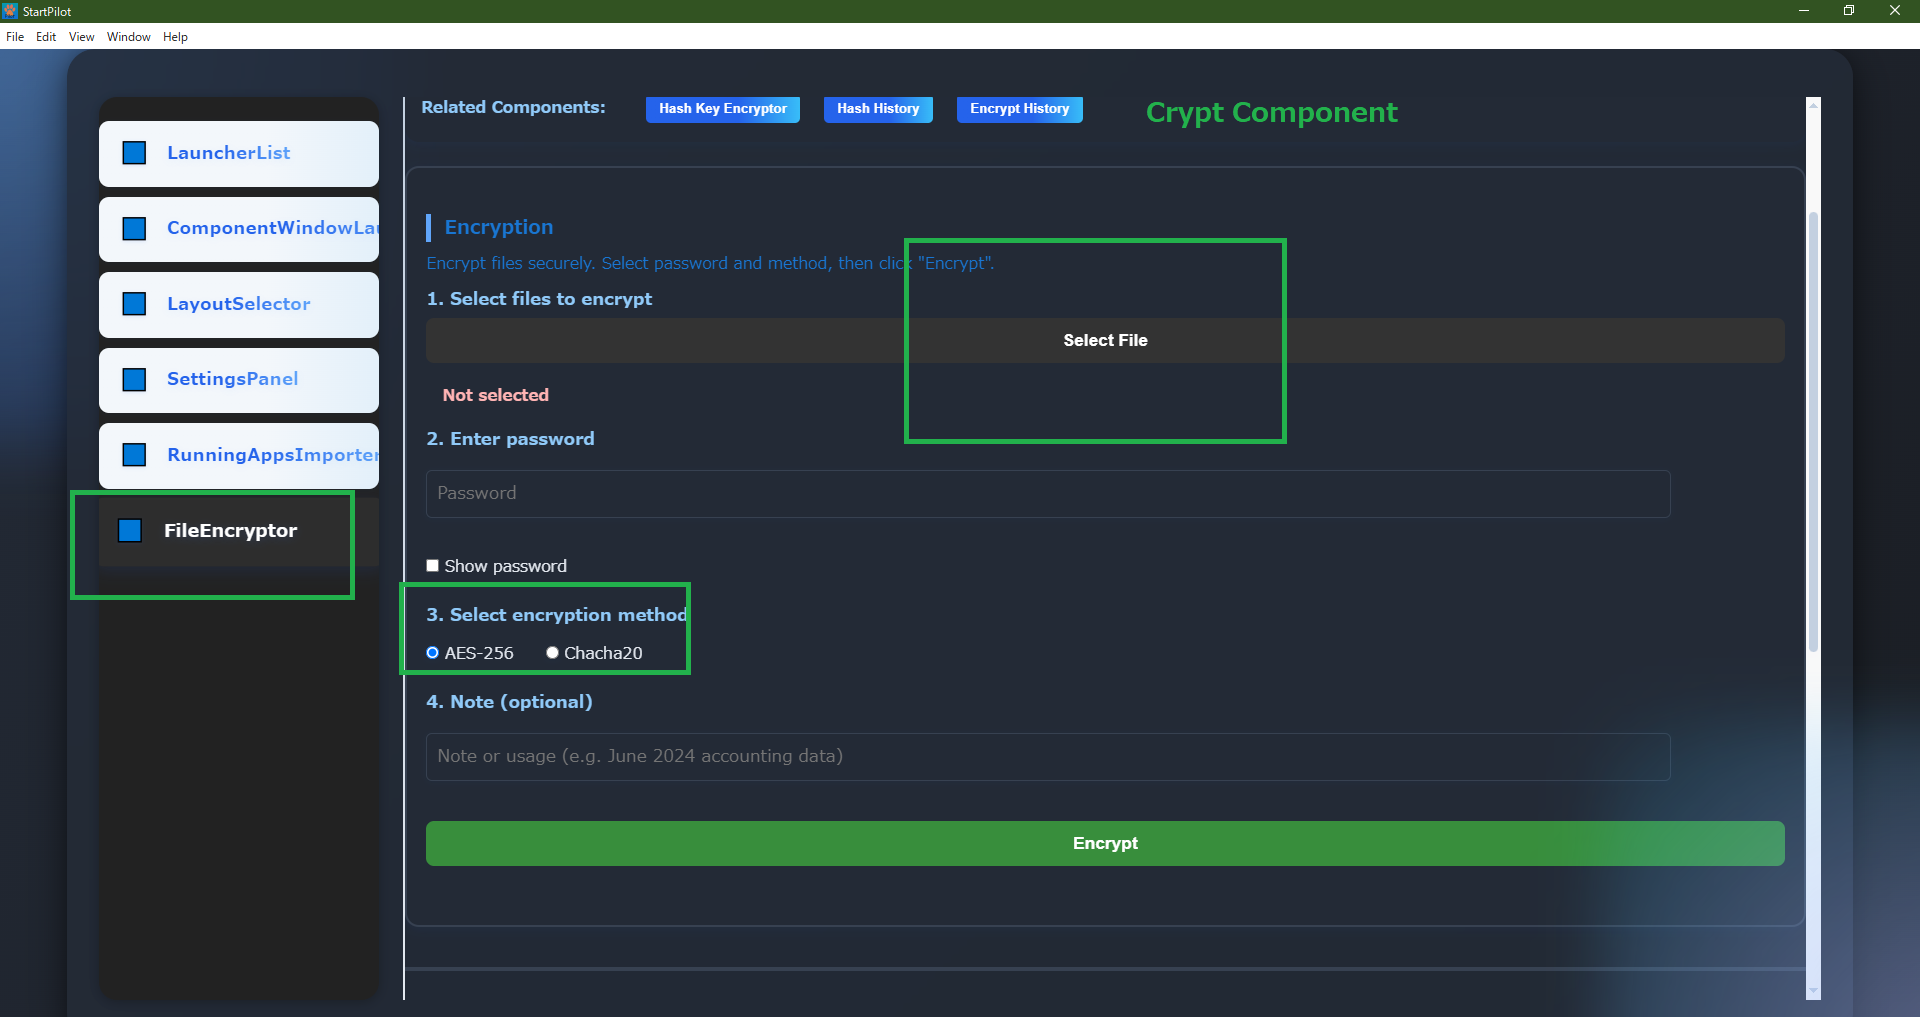The width and height of the screenshot is (1920, 1017).
Task: Open the Help menu
Action: click(x=175, y=37)
